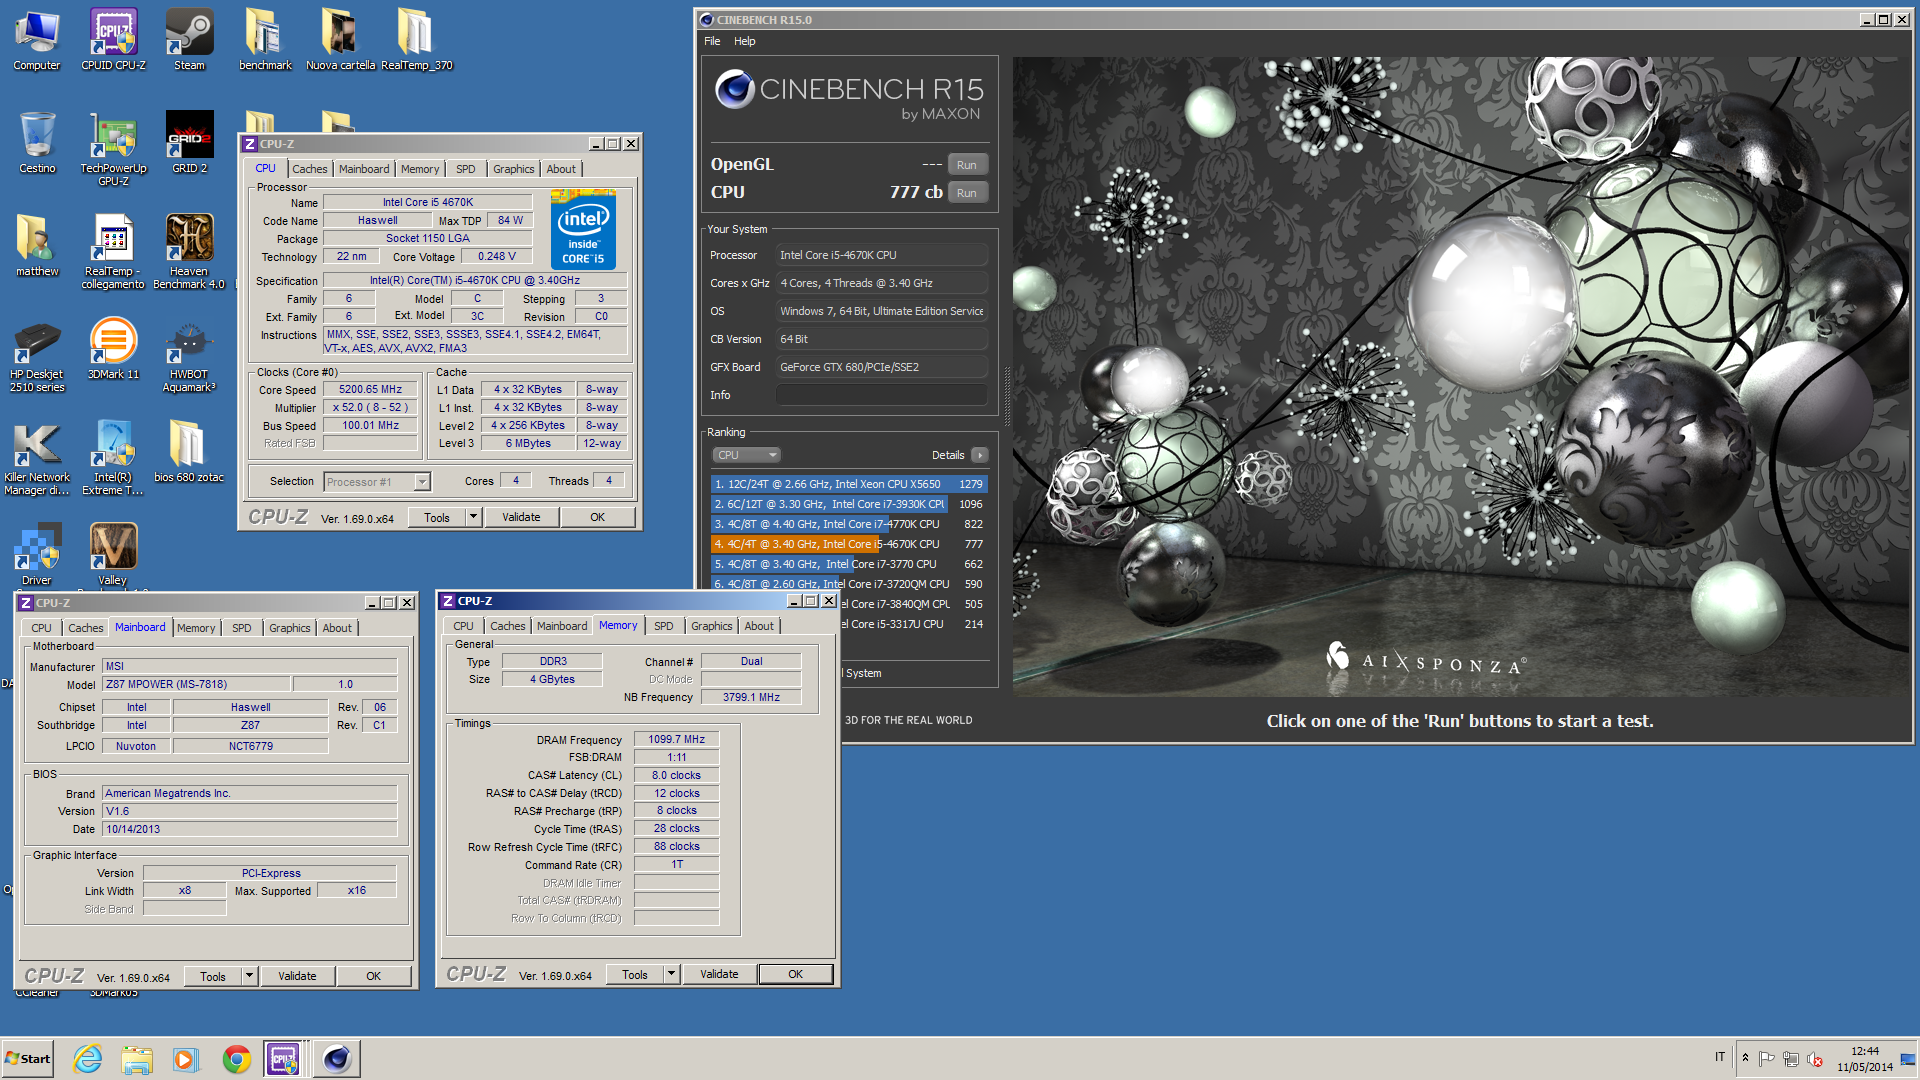Switch to SPD tab in CPU-Z CPU window
The height and width of the screenshot is (1080, 1920).
(x=466, y=169)
